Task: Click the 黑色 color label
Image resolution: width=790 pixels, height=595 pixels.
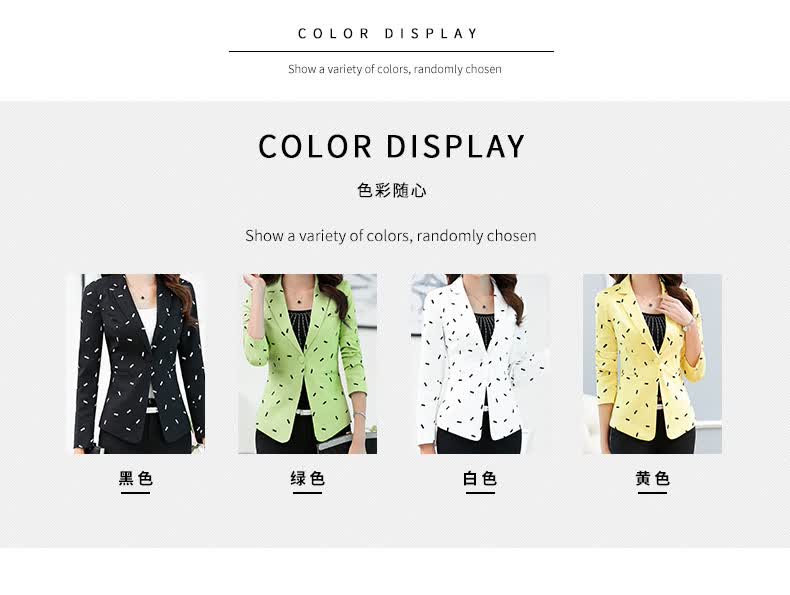Action: 136,478
